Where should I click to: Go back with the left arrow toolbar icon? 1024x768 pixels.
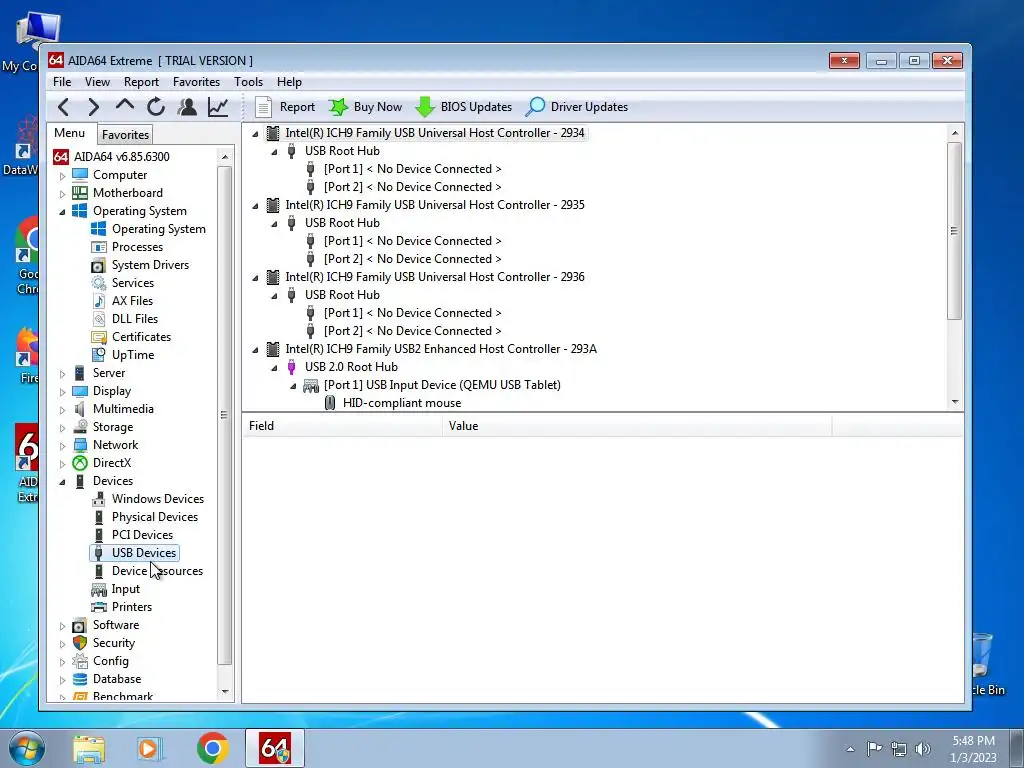point(63,106)
